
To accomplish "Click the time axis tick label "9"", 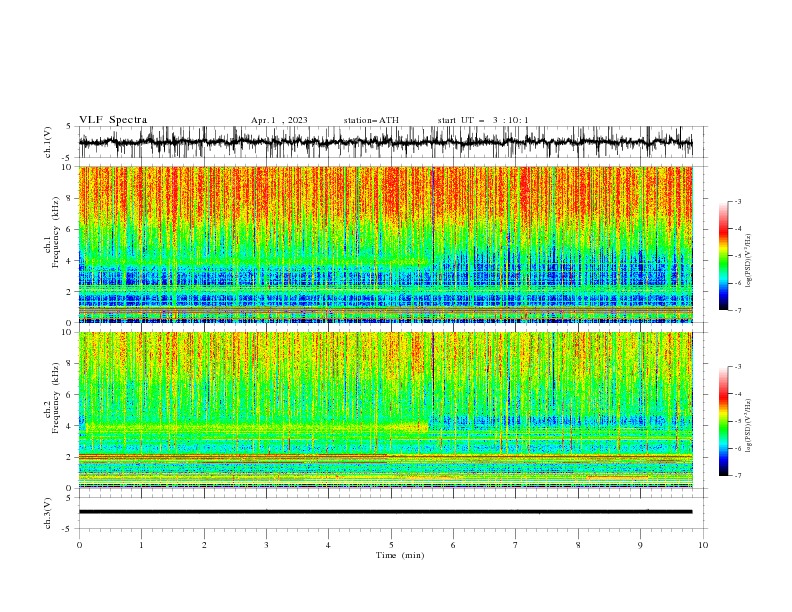I will click(x=640, y=545).
